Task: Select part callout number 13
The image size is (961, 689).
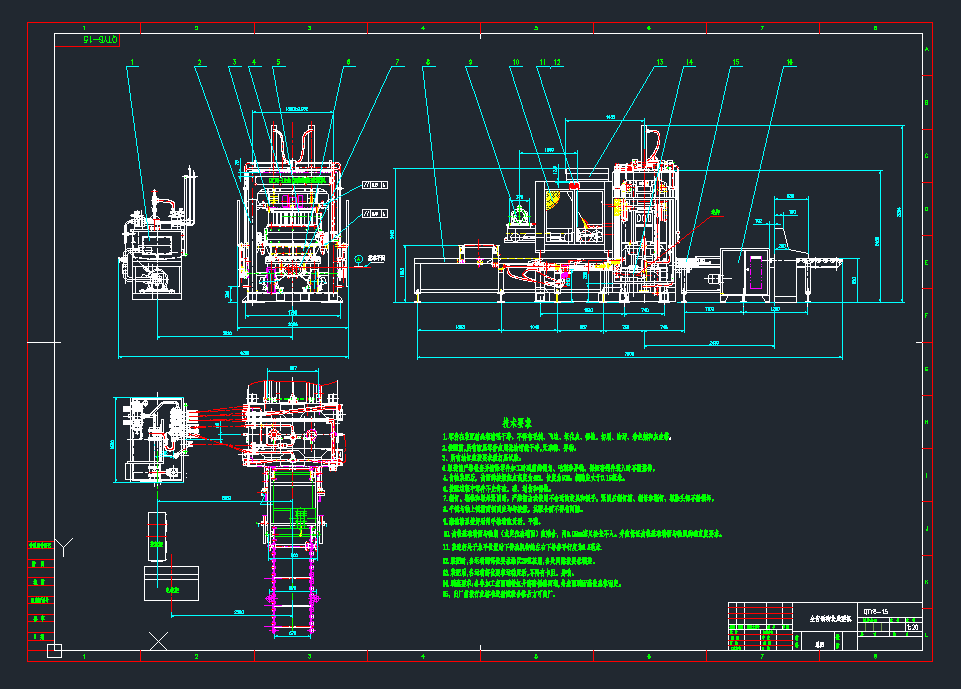Action: coord(660,63)
